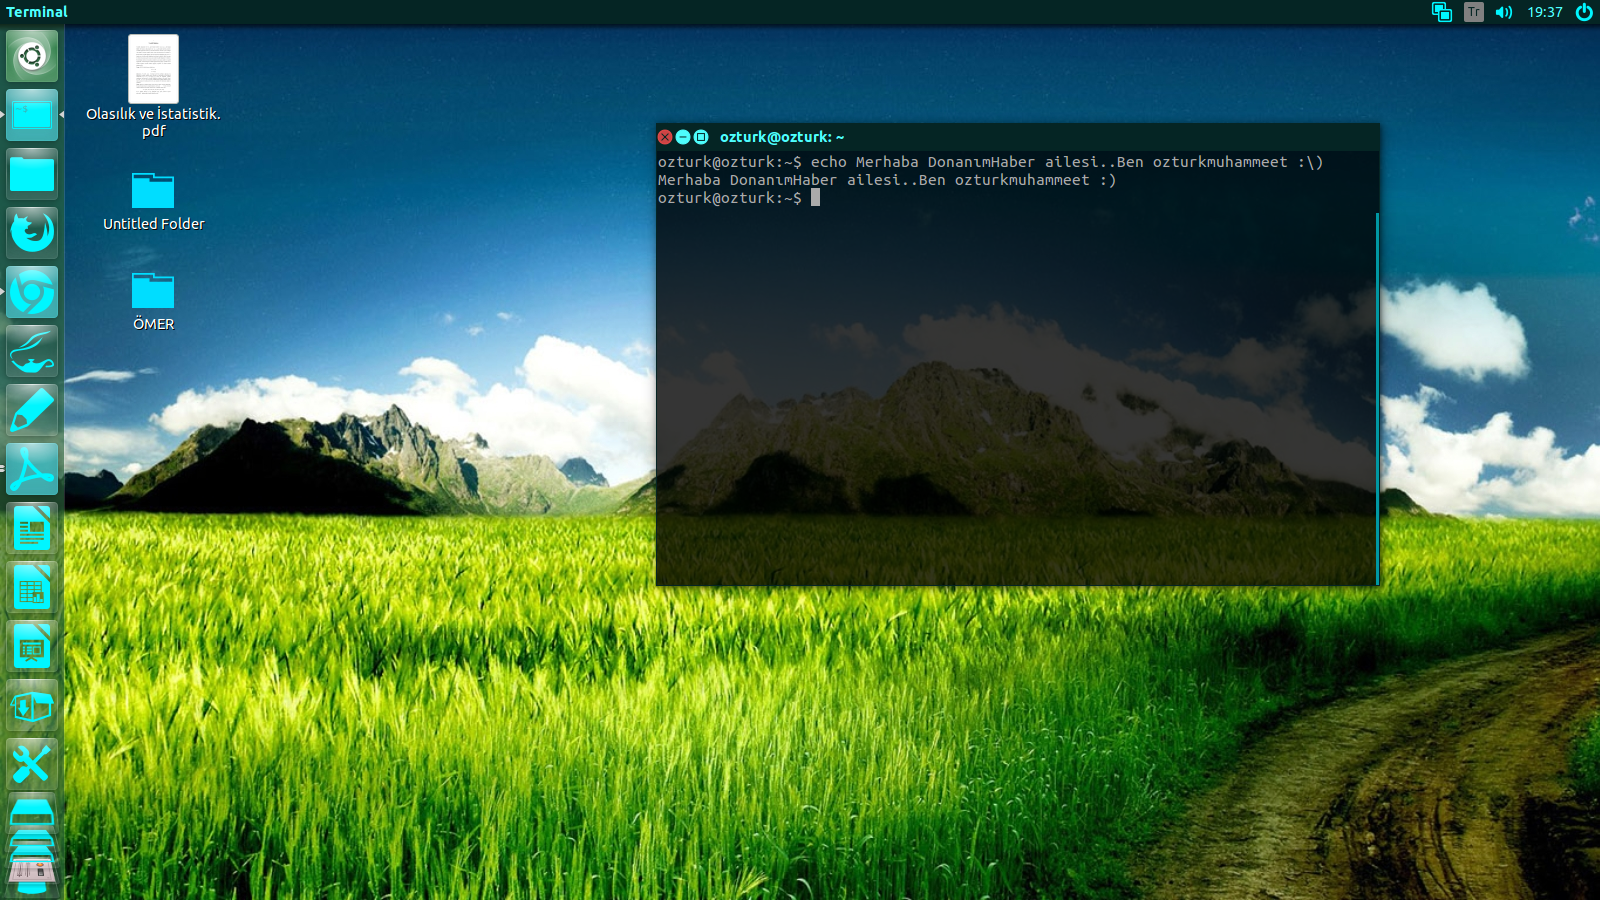The image size is (1600, 900).
Task: Launch Chrome browser from the launcher
Action: click(32, 292)
